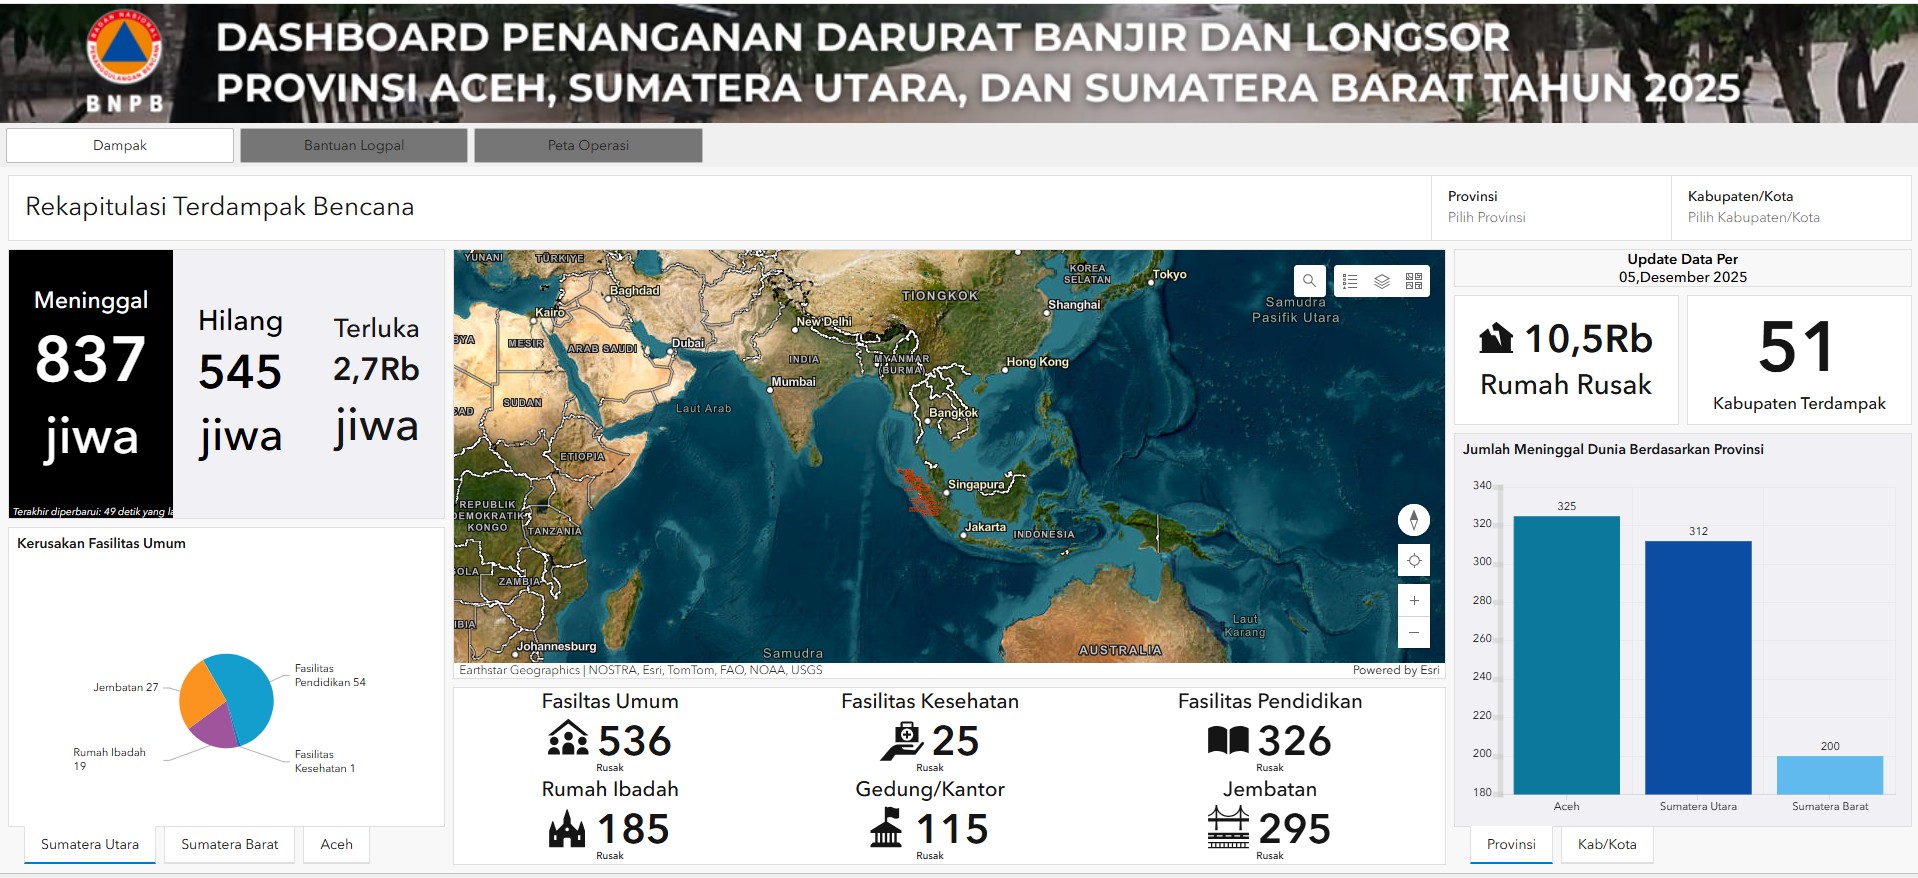Click the Rumah Ibadah 185 value
The image size is (1918, 878).
[x=632, y=829]
